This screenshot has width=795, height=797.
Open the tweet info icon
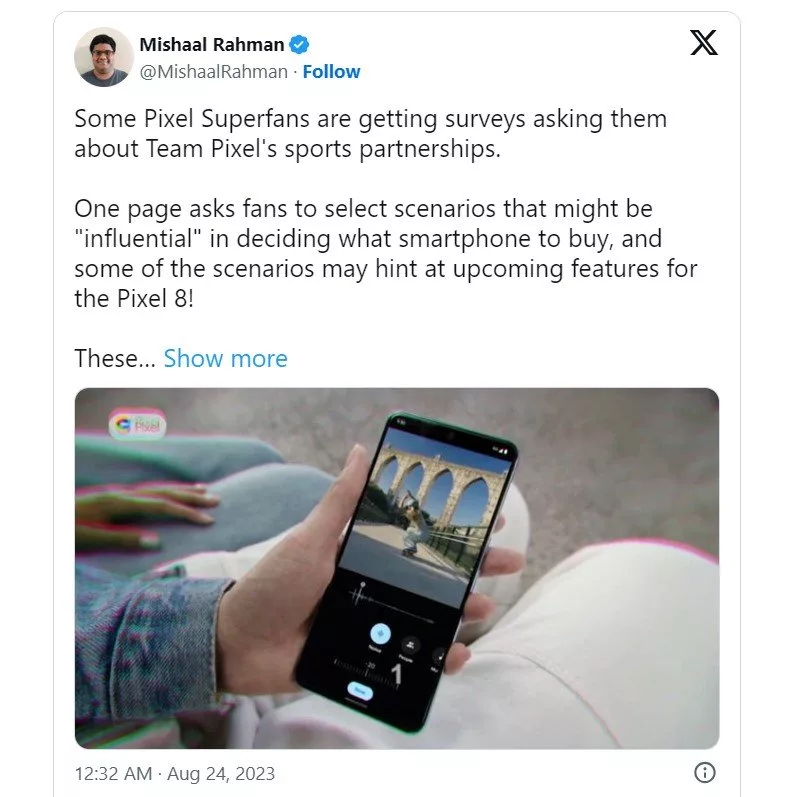(704, 773)
